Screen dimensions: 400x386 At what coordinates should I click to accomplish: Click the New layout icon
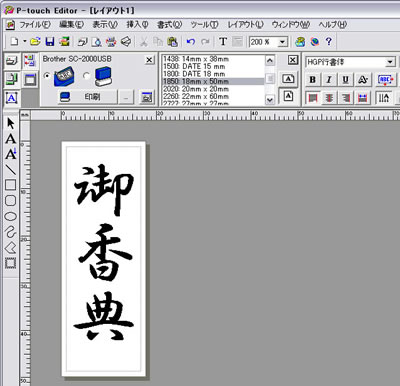(14, 42)
